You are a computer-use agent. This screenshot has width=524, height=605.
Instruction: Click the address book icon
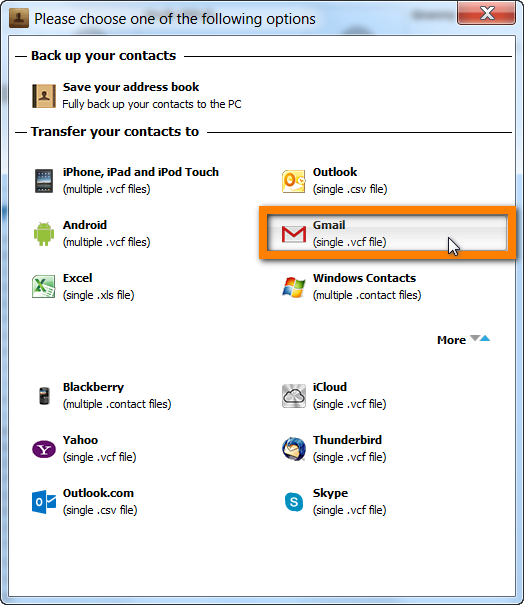(x=44, y=96)
